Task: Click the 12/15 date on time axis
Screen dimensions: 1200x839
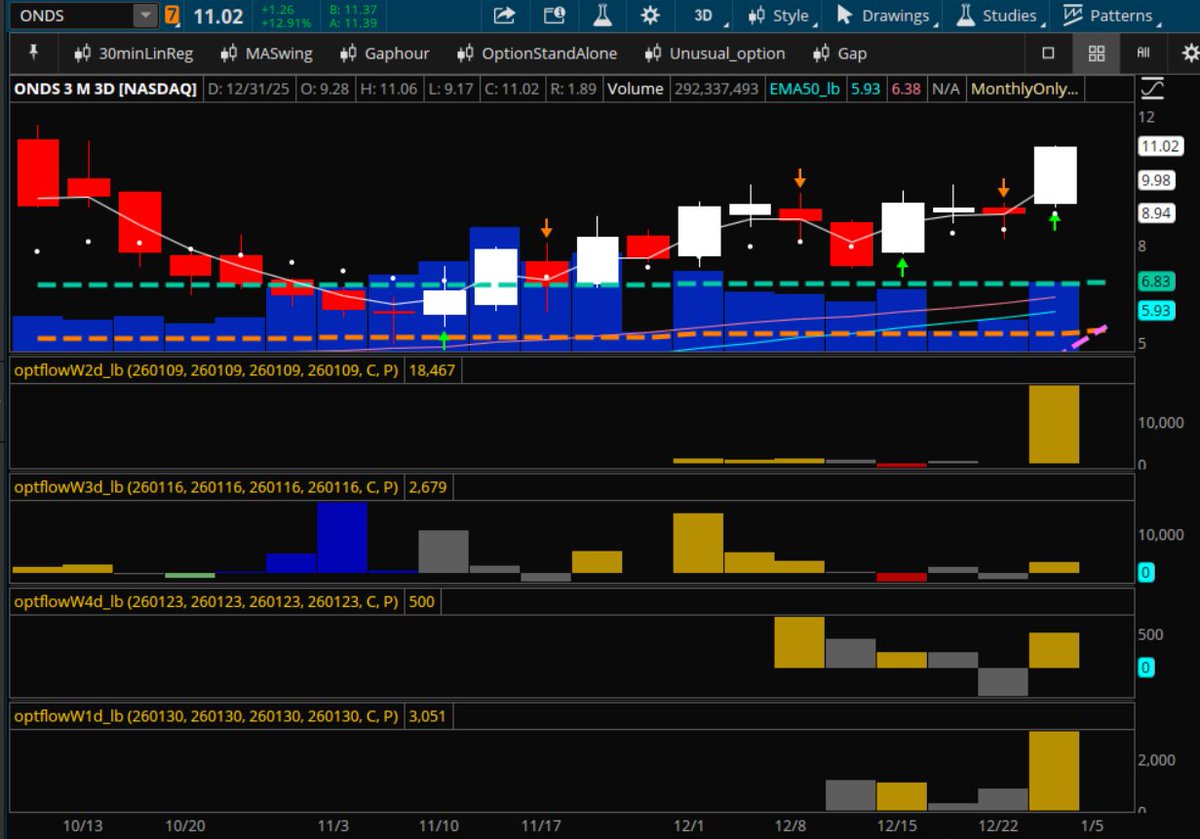Action: (x=899, y=825)
